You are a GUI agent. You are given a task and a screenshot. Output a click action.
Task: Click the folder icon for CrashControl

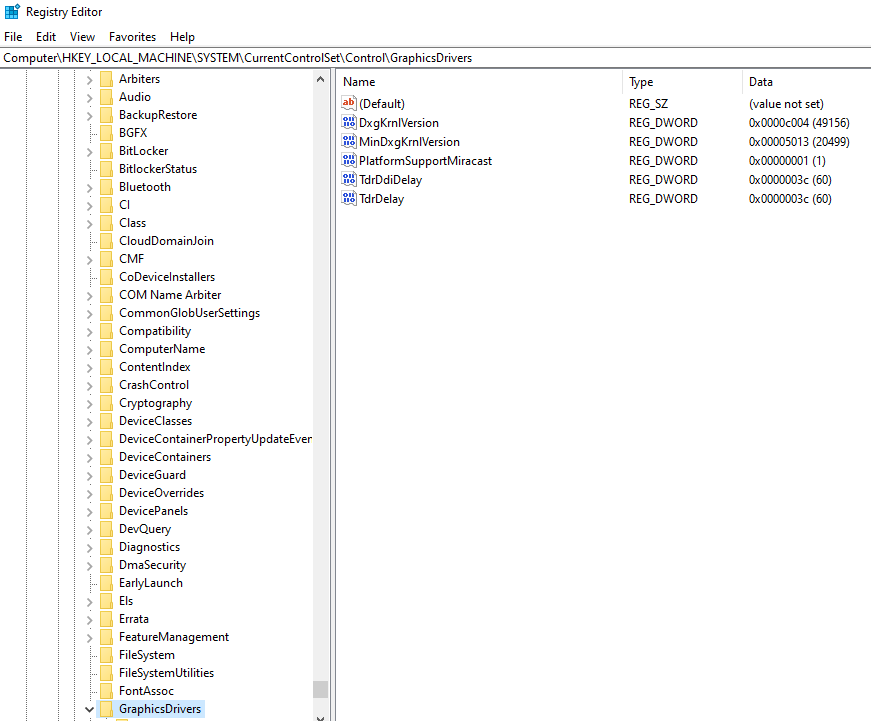(x=106, y=385)
